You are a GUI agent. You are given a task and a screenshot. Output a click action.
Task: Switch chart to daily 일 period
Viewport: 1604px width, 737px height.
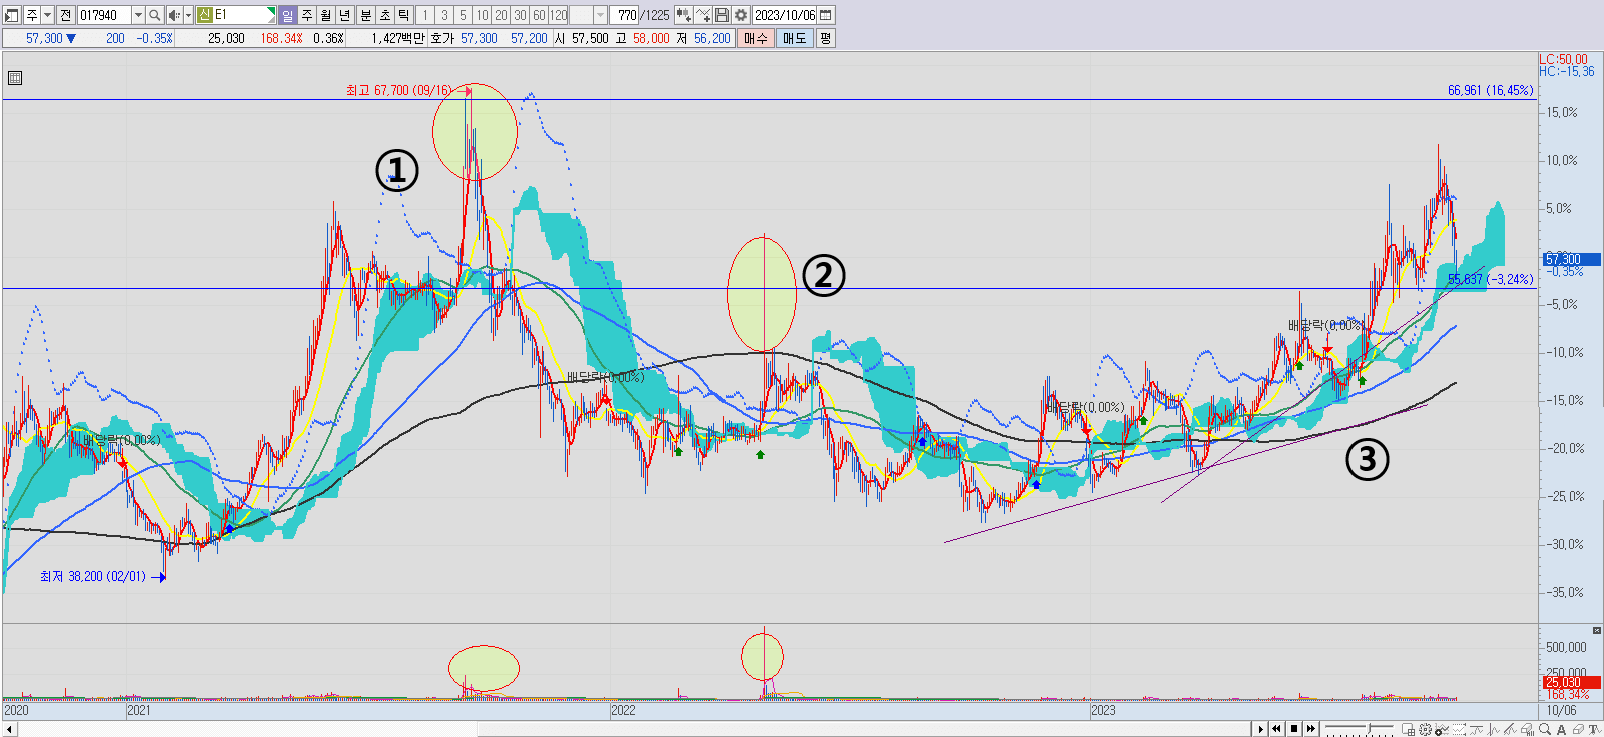click(x=288, y=15)
